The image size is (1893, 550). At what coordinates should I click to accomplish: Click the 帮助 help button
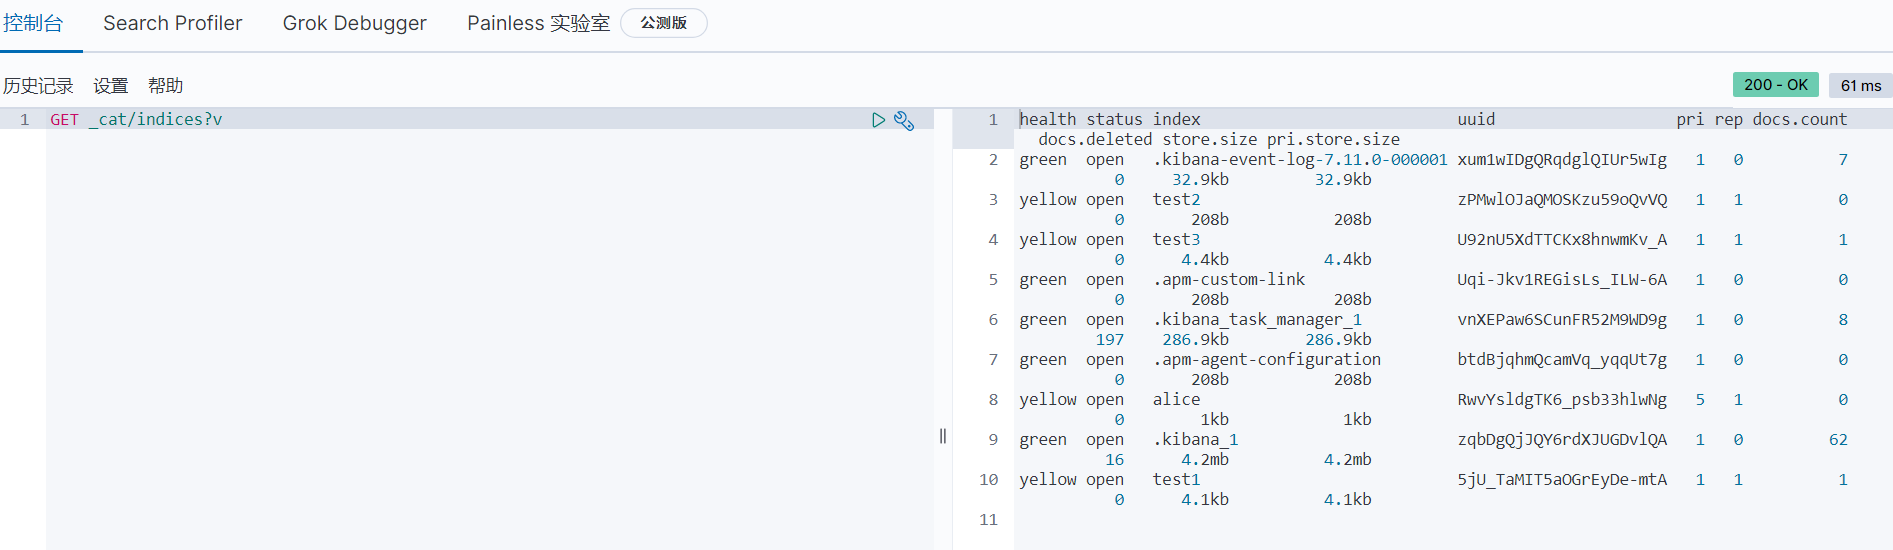pyautogui.click(x=165, y=86)
